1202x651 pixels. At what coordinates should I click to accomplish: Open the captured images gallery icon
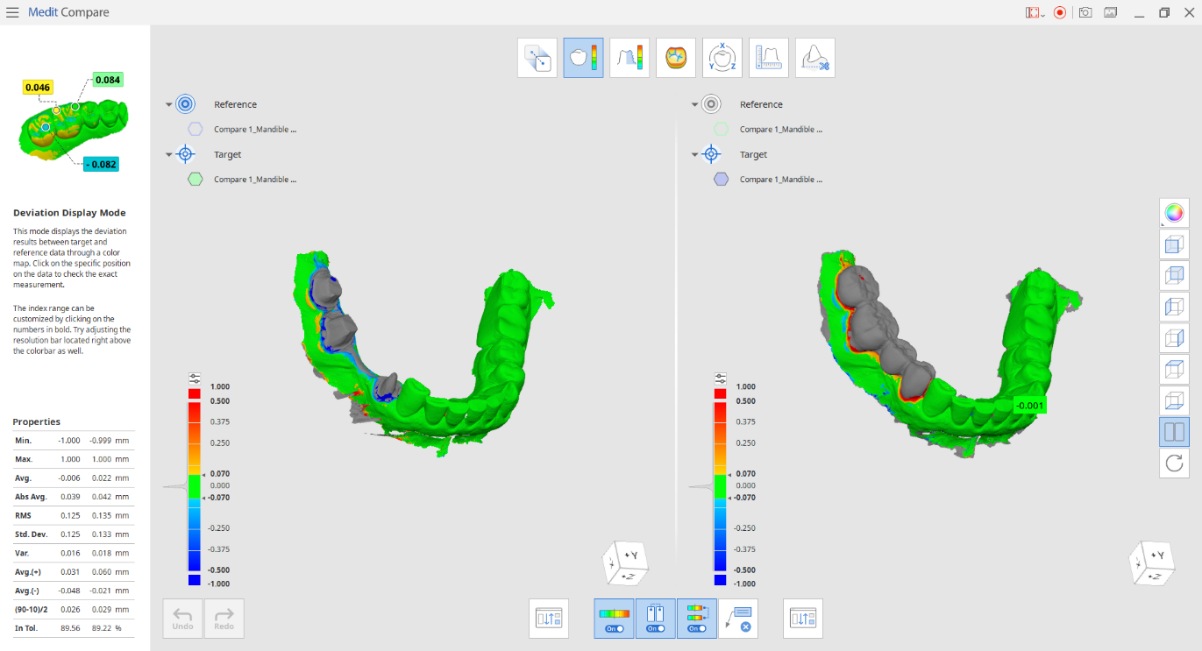point(1110,13)
